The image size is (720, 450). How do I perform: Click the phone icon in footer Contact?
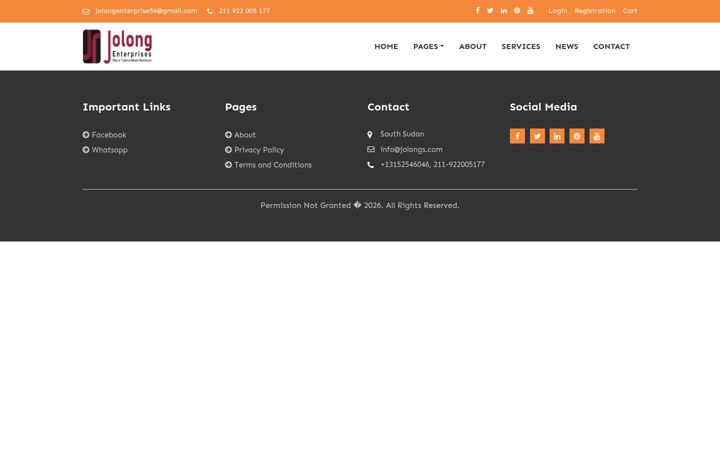click(x=371, y=165)
